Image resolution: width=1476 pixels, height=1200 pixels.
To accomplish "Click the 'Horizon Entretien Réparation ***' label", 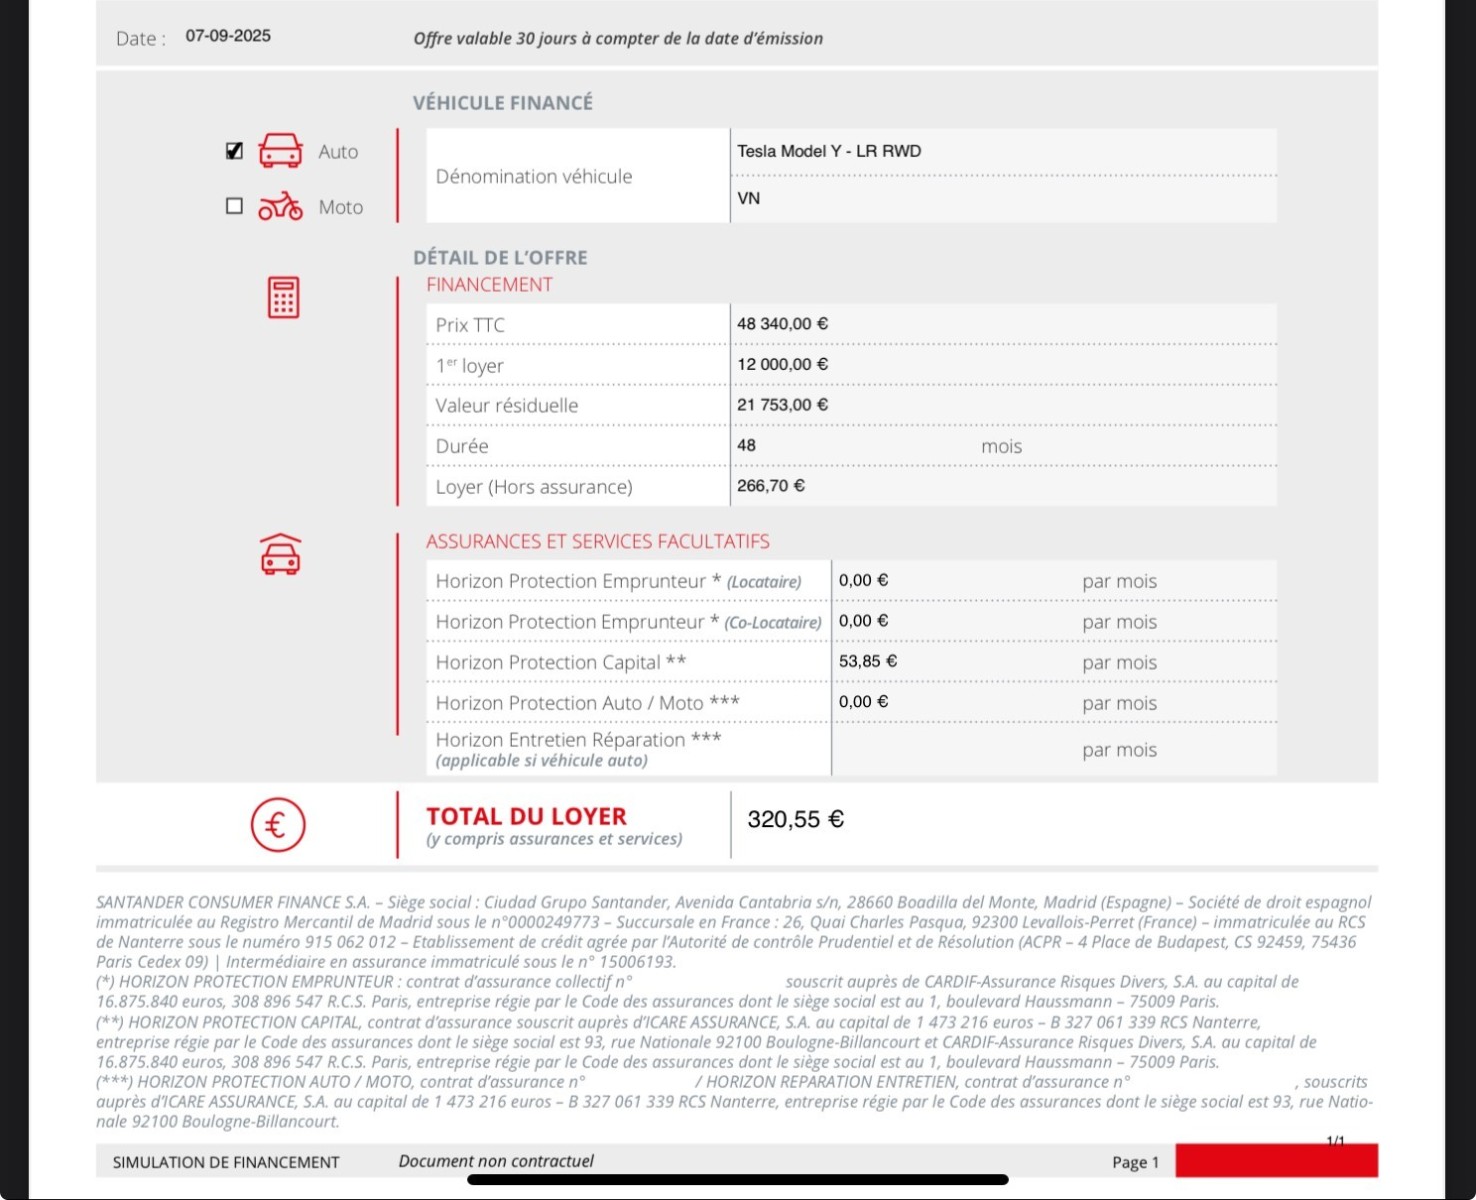I will pyautogui.click(x=578, y=740).
